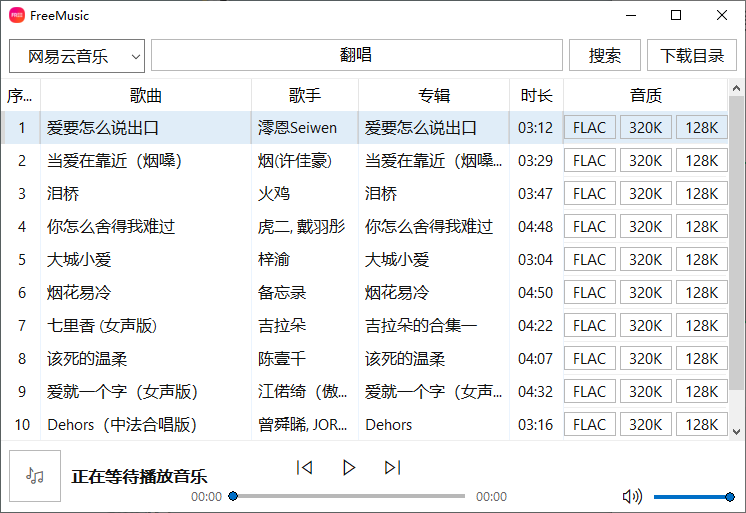The image size is (746, 513).
Task: Focus the search field containing 翻唱
Action: point(356,55)
